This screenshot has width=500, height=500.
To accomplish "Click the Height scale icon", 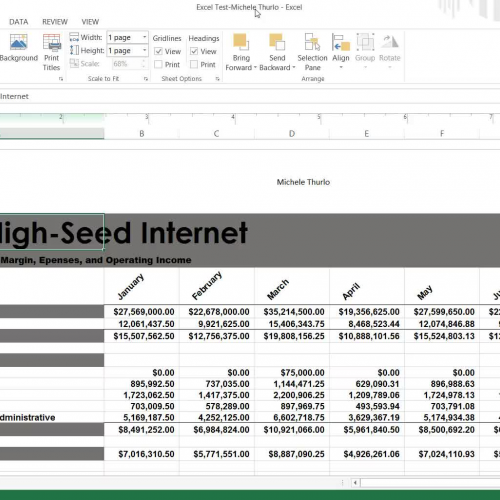I will 74,50.
